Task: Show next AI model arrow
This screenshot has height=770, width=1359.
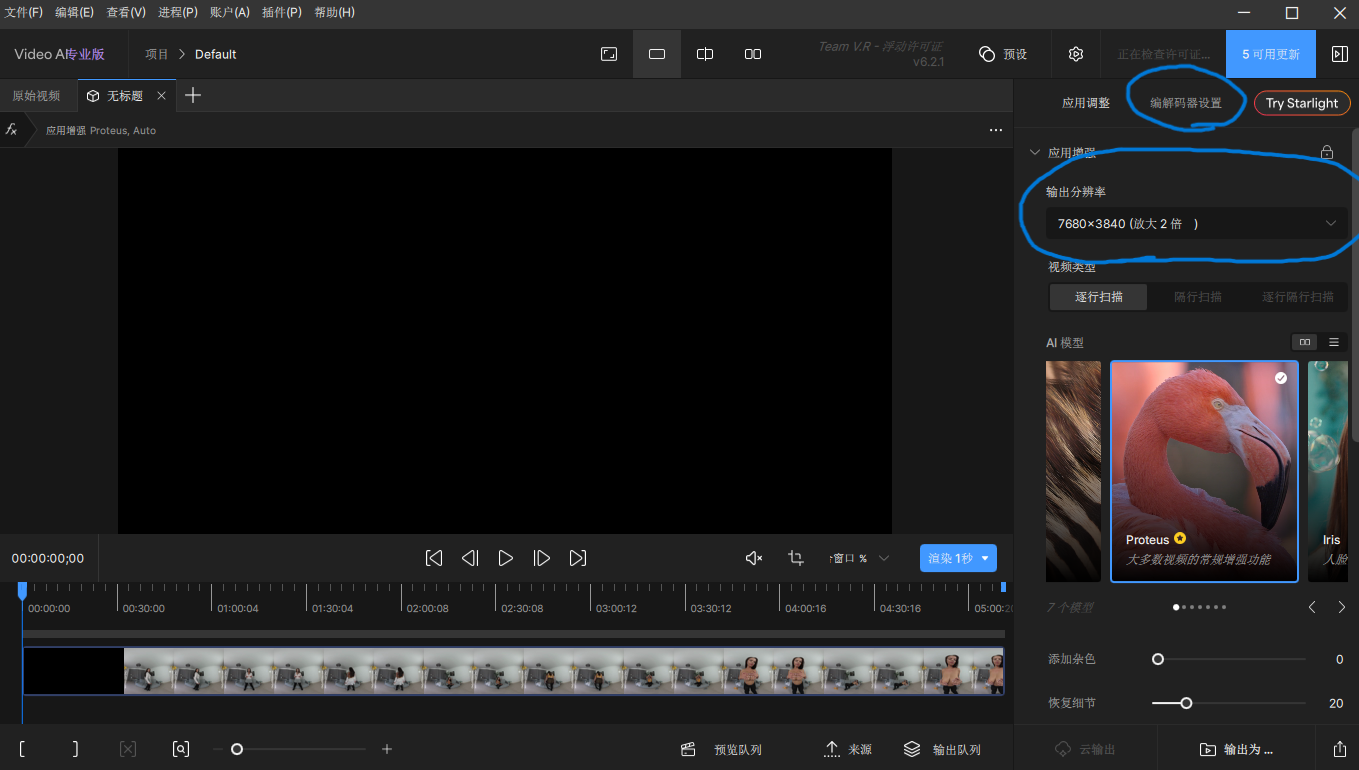Action: coord(1342,607)
